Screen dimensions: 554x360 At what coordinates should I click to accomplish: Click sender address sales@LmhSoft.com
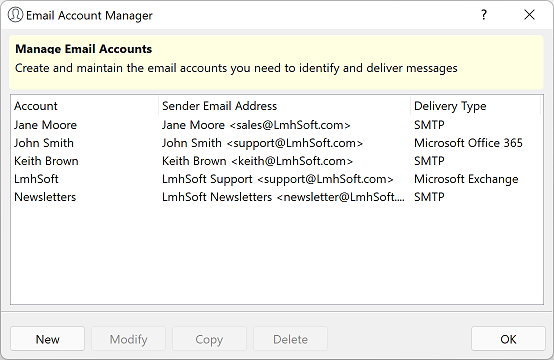pos(256,125)
